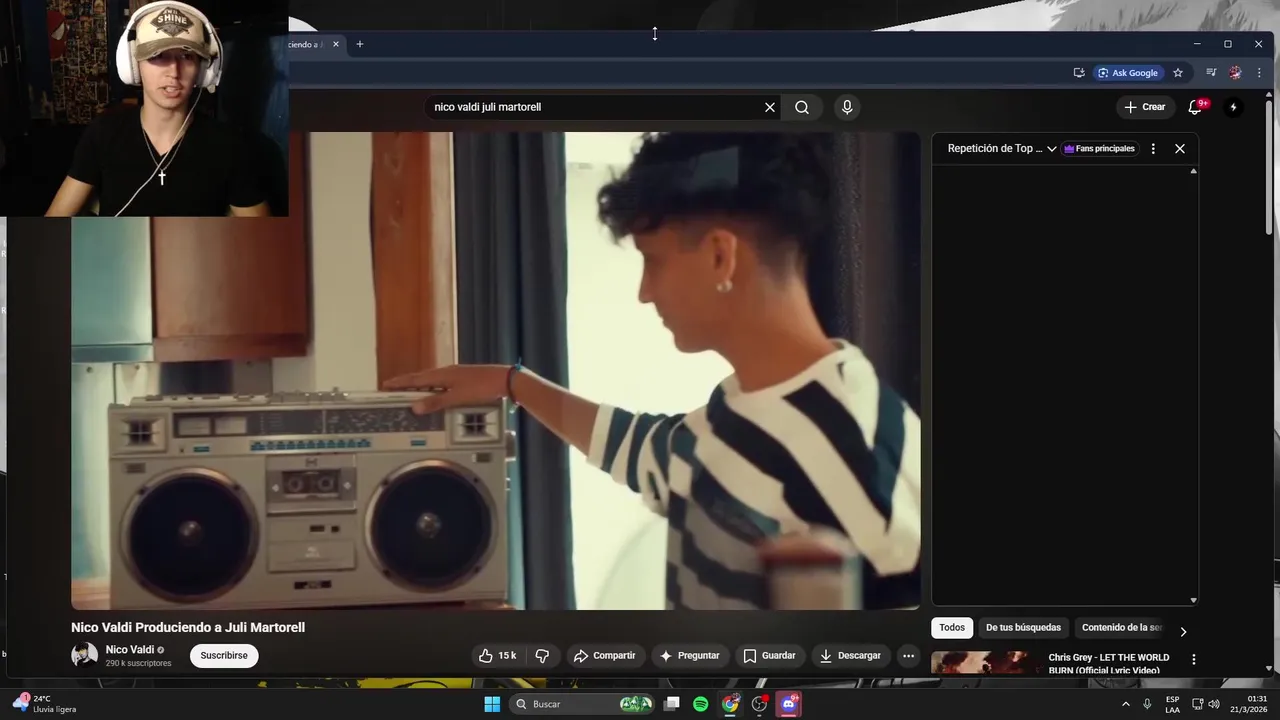Click the magnifier search button

click(x=802, y=107)
